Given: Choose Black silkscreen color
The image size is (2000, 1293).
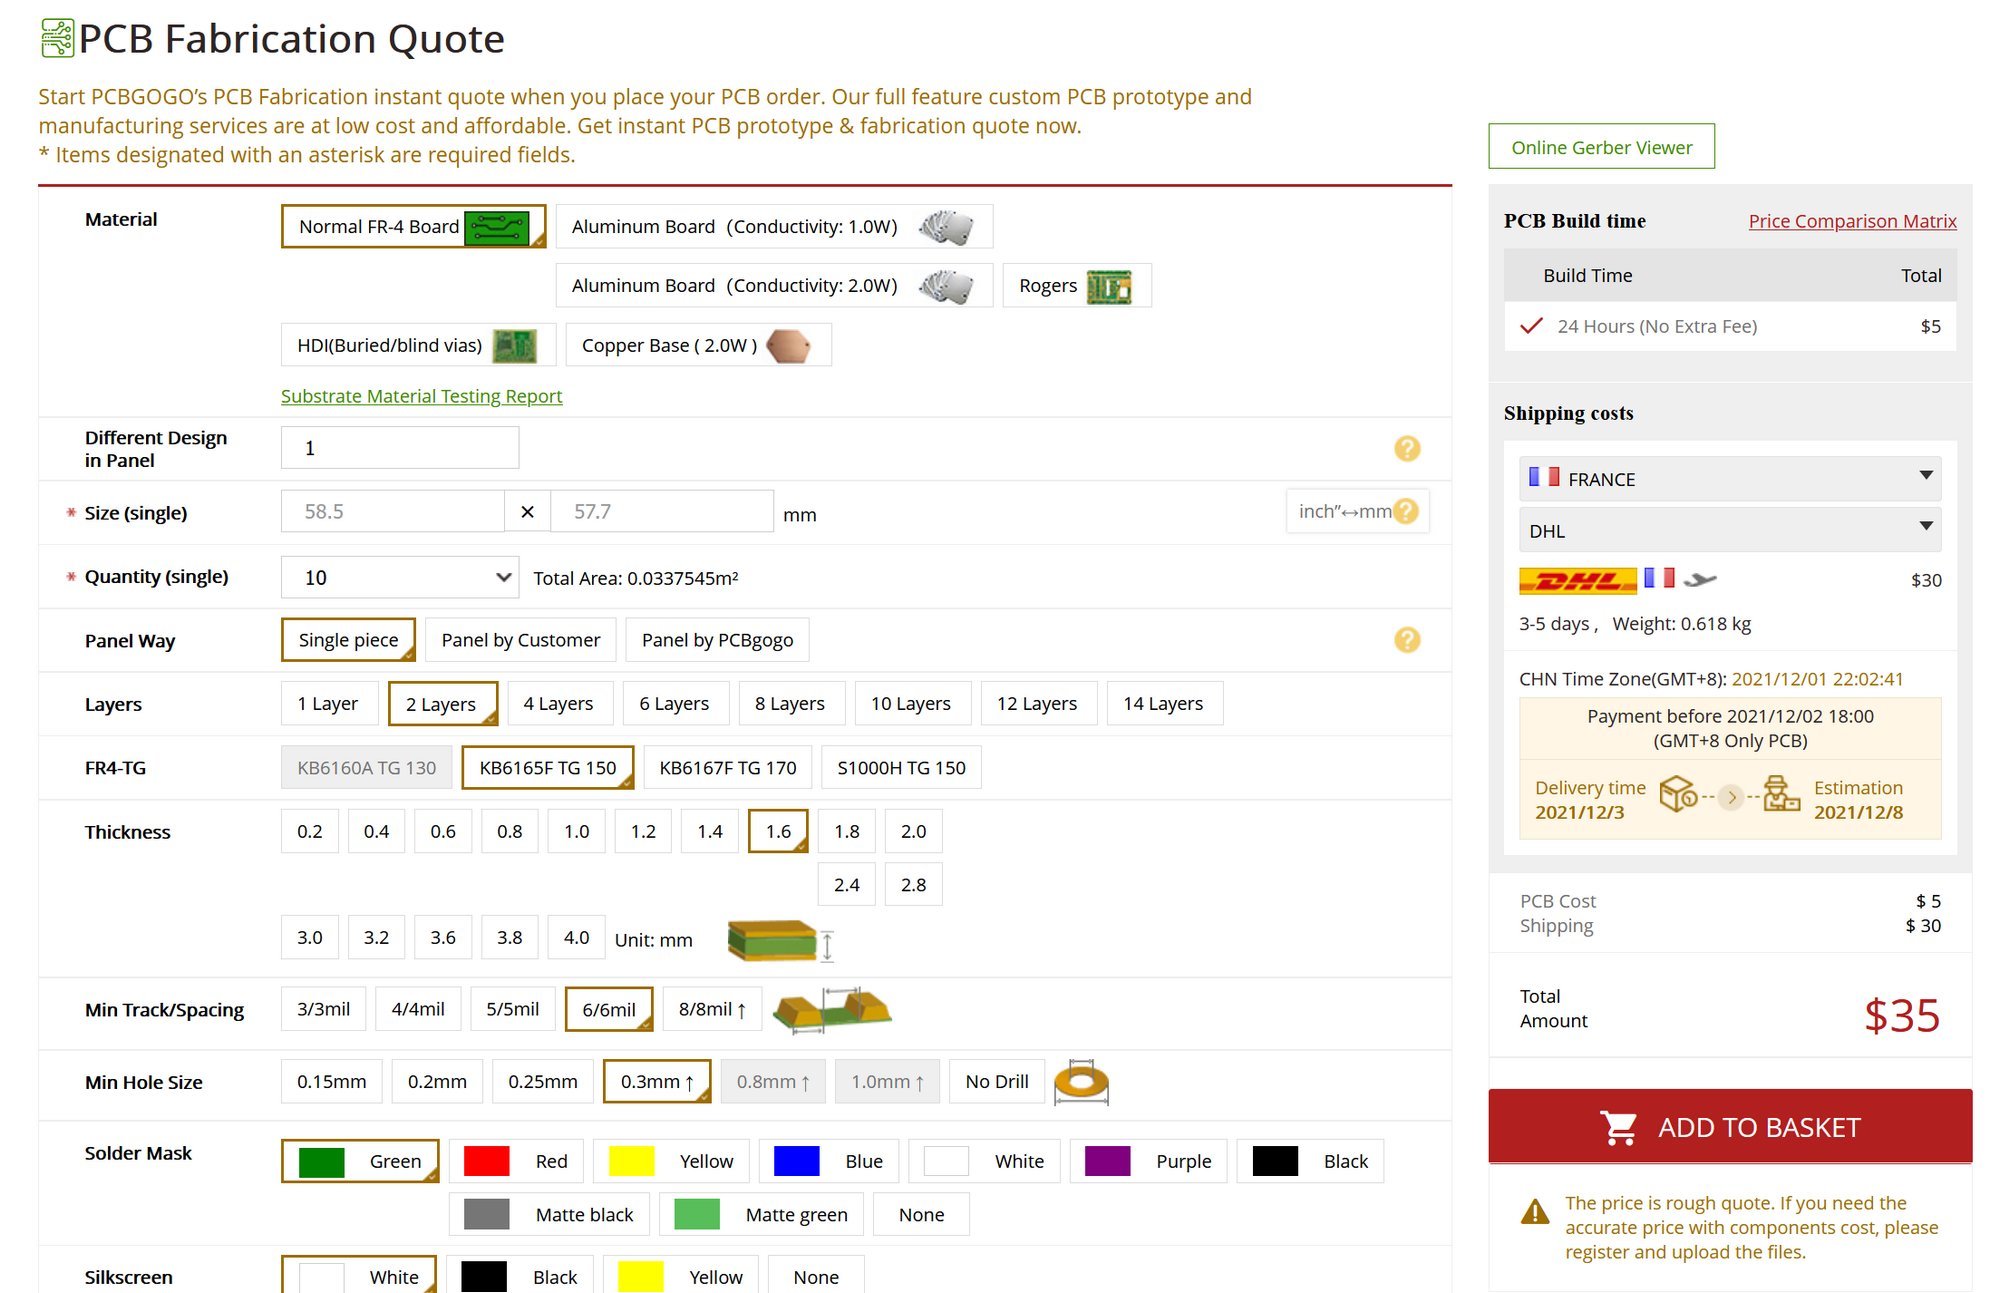Looking at the screenshot, I should coord(520,1277).
